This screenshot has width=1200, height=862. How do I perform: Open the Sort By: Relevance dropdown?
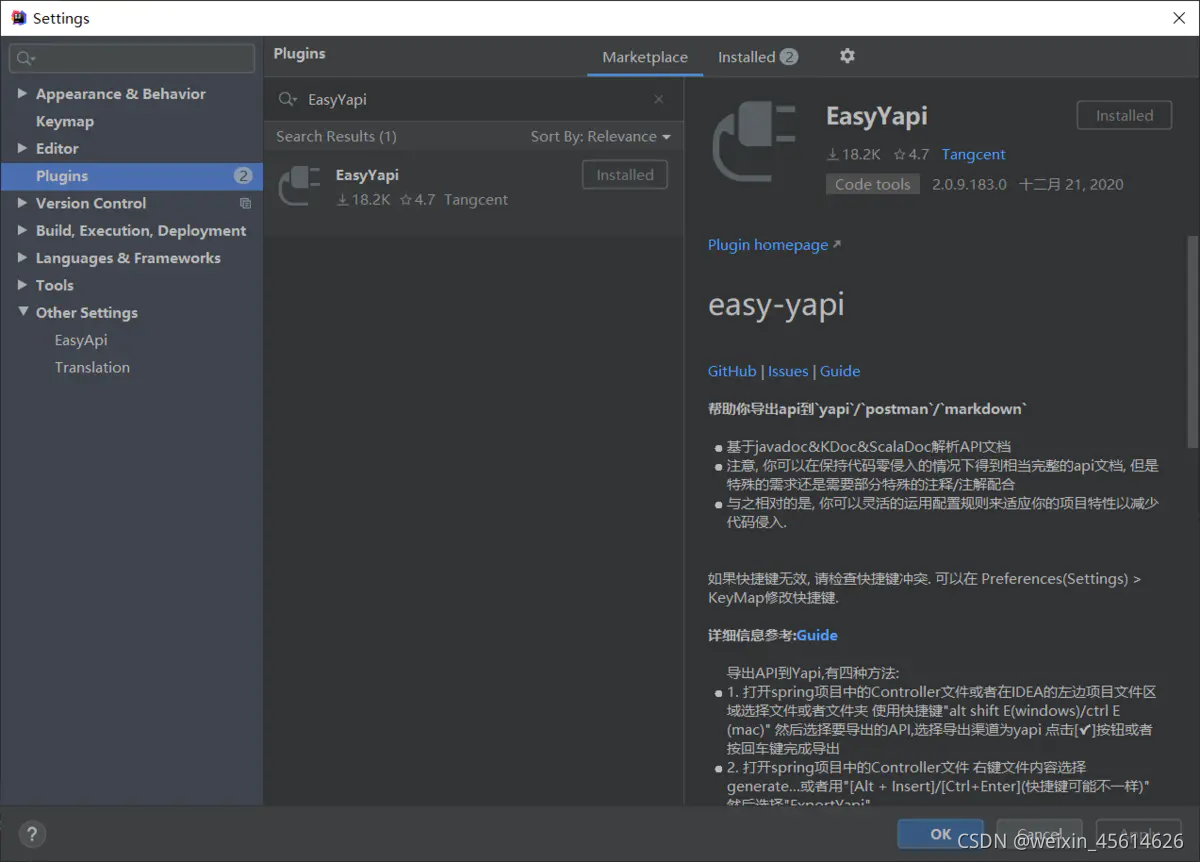tap(600, 136)
